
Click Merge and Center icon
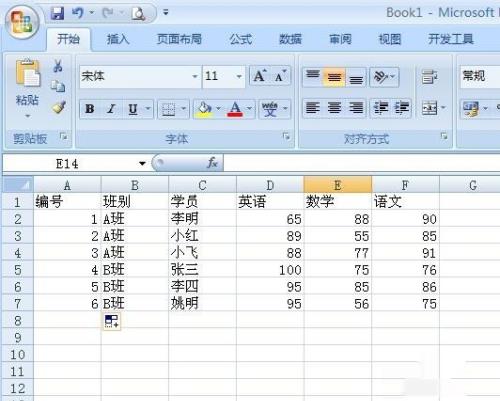(429, 108)
